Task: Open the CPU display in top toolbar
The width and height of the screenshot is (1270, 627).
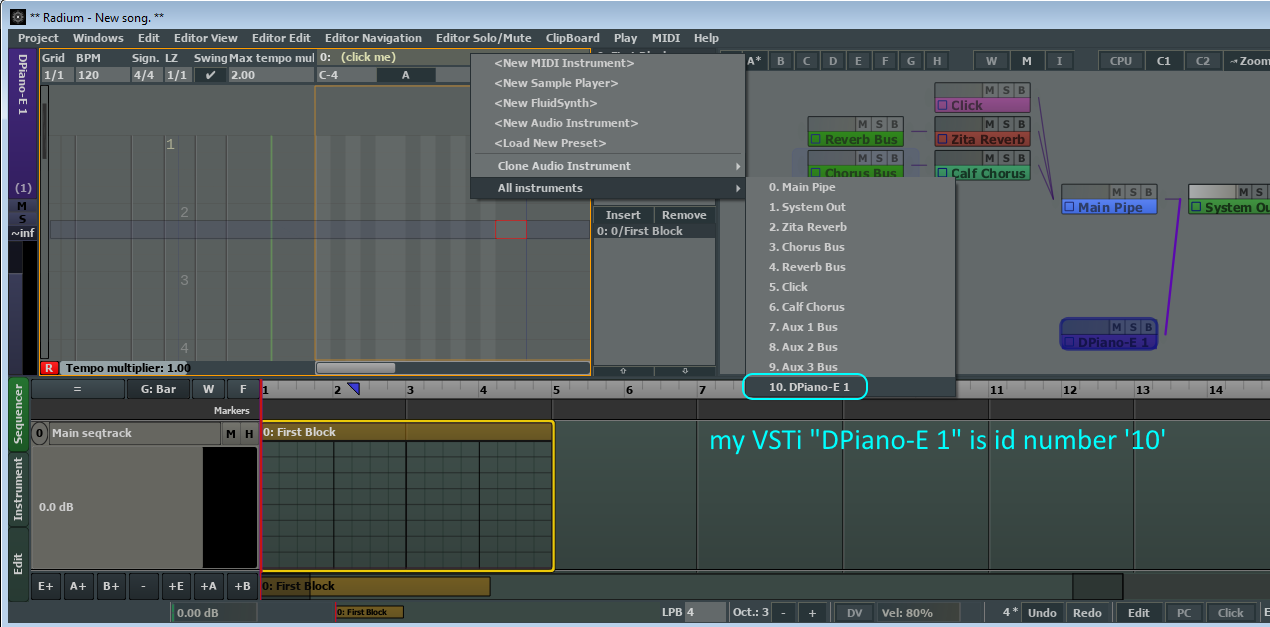Action: (1121, 61)
